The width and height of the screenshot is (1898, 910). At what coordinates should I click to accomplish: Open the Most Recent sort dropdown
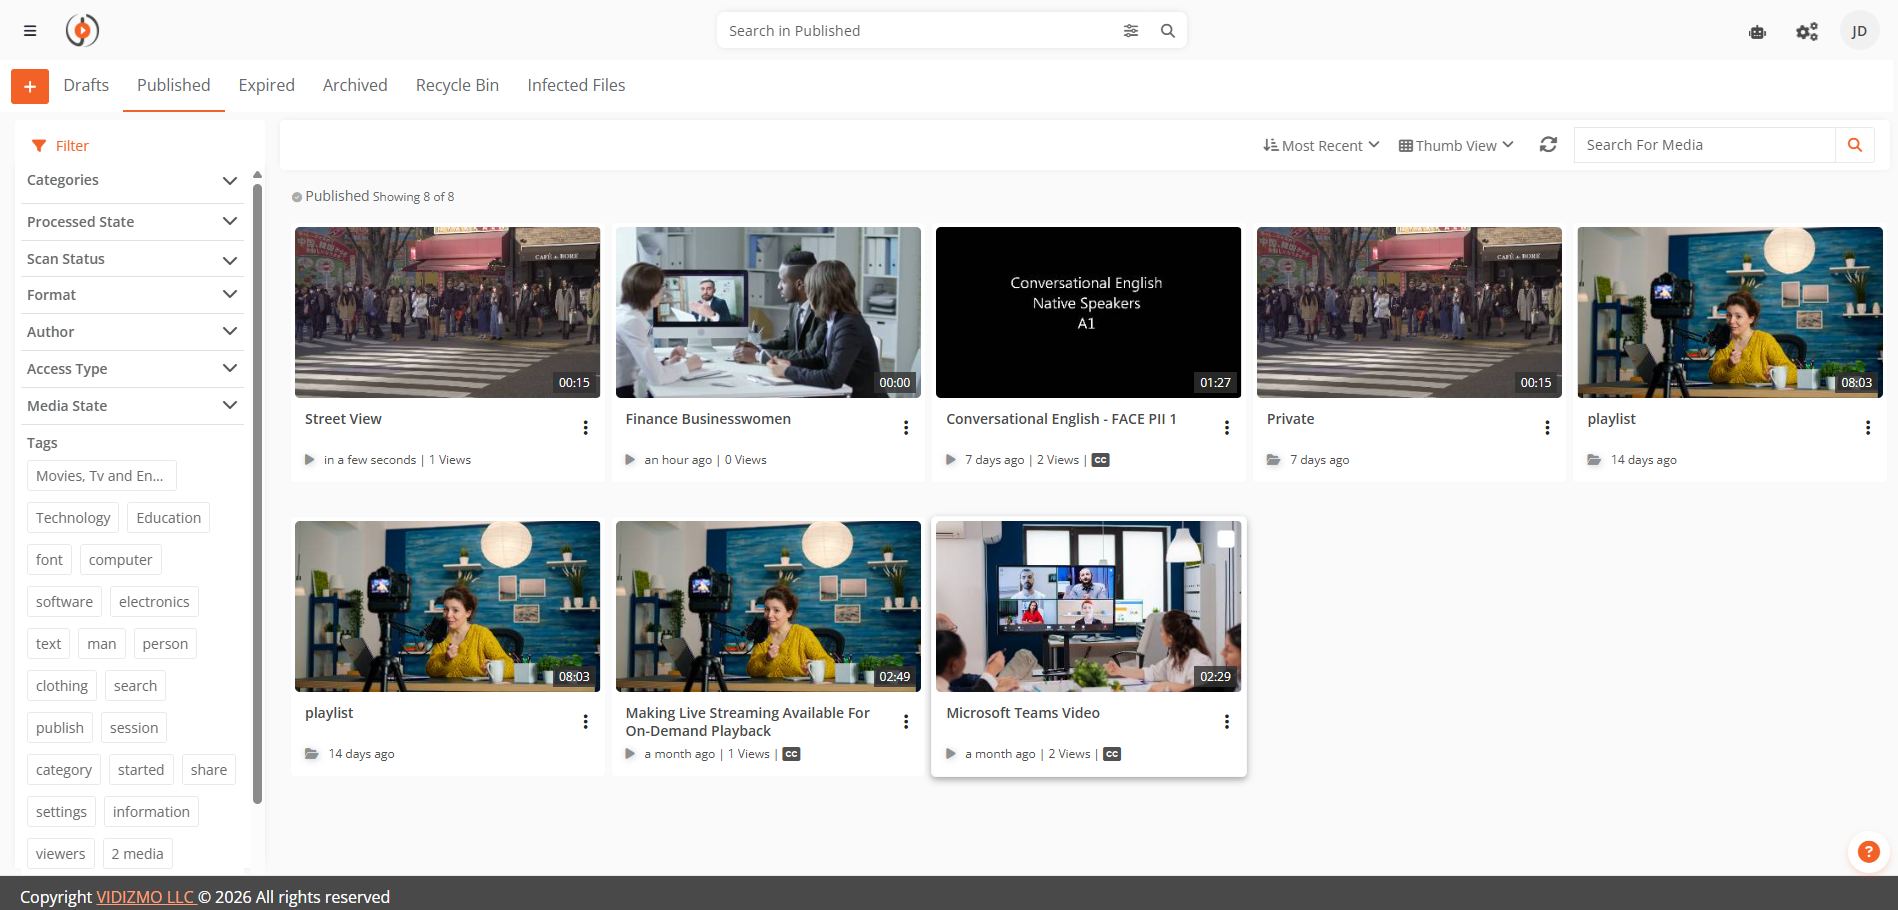[1321, 146]
